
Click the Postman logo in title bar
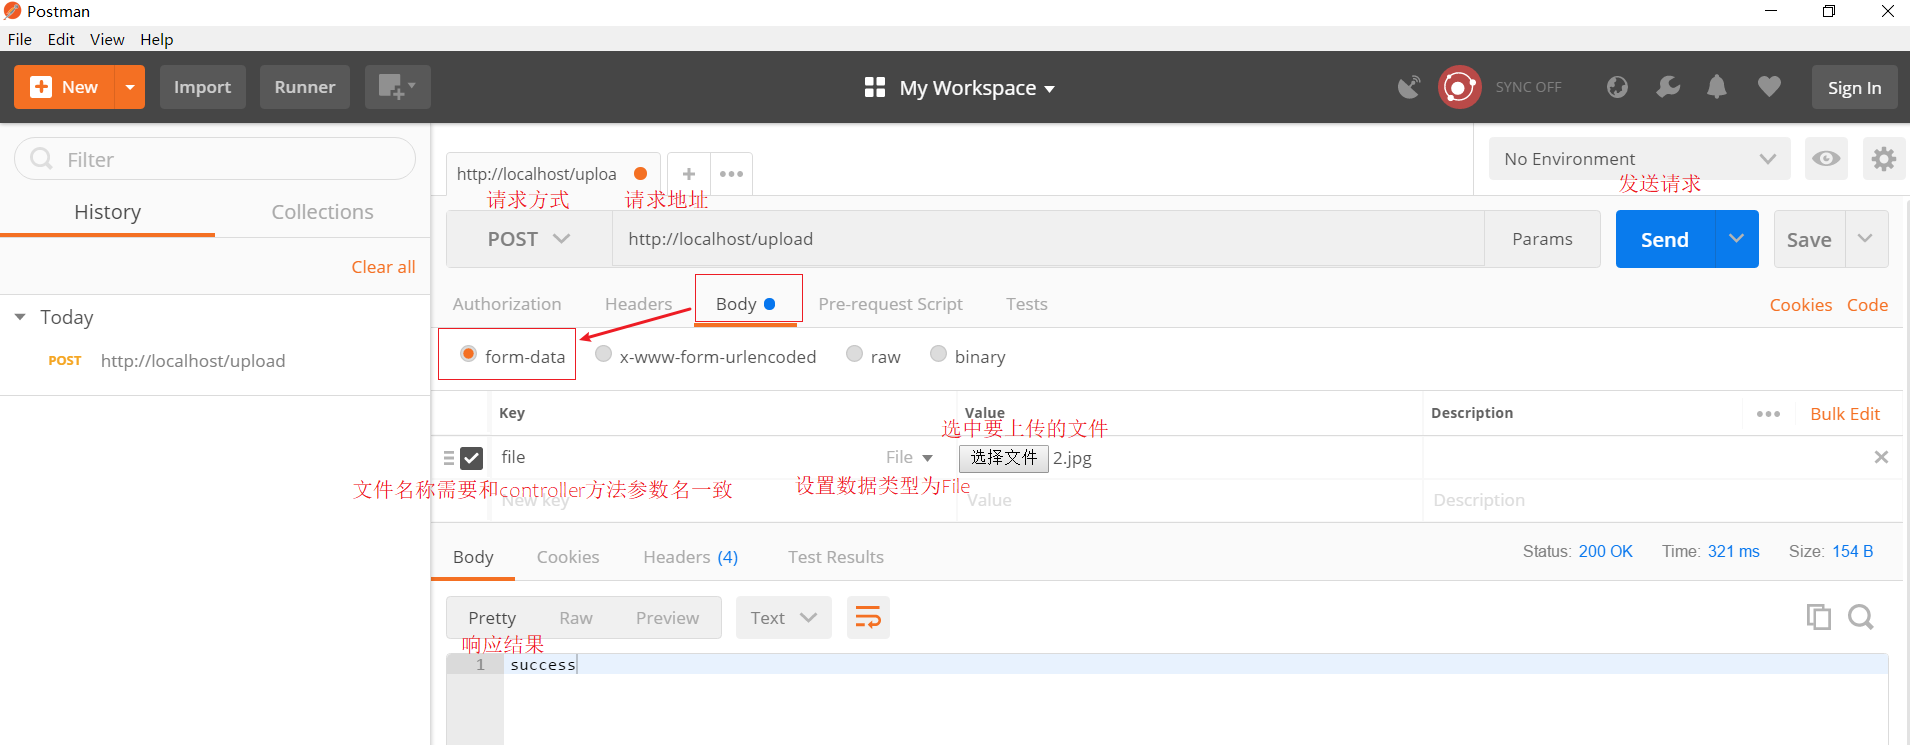(12, 11)
